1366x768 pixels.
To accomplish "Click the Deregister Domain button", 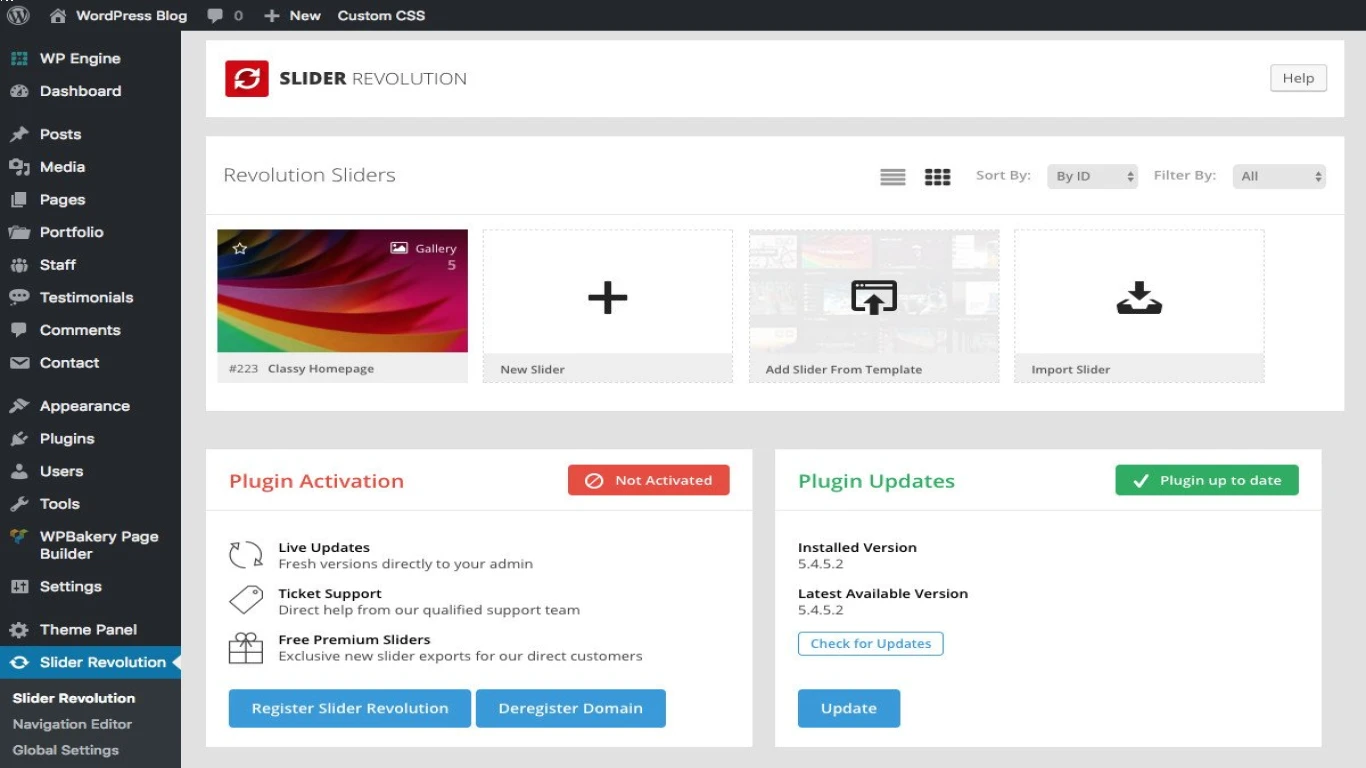I will 570,708.
